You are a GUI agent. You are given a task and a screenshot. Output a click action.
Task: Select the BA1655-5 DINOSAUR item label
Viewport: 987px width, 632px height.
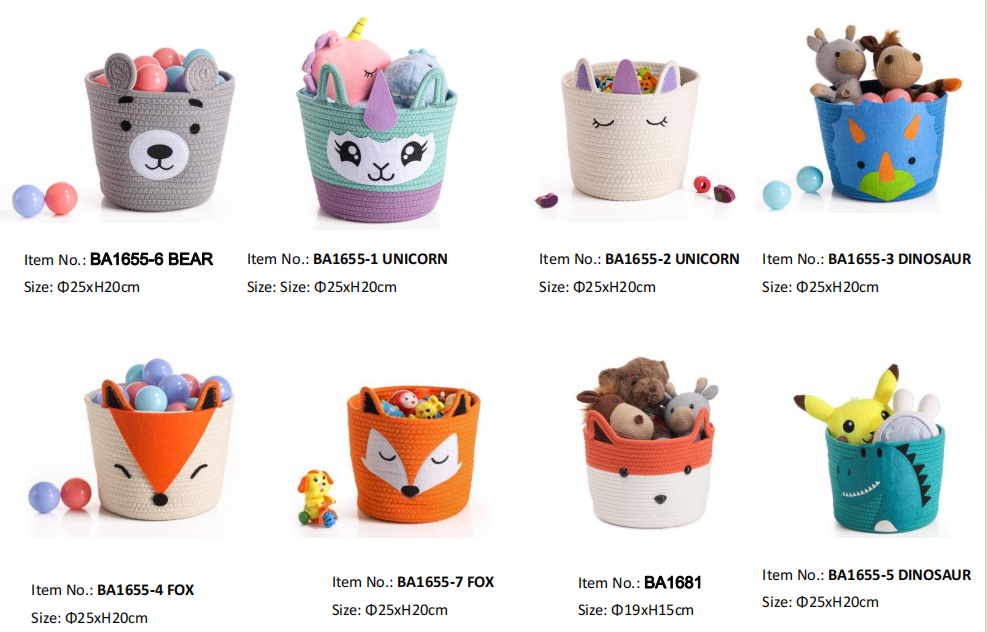pos(900,575)
